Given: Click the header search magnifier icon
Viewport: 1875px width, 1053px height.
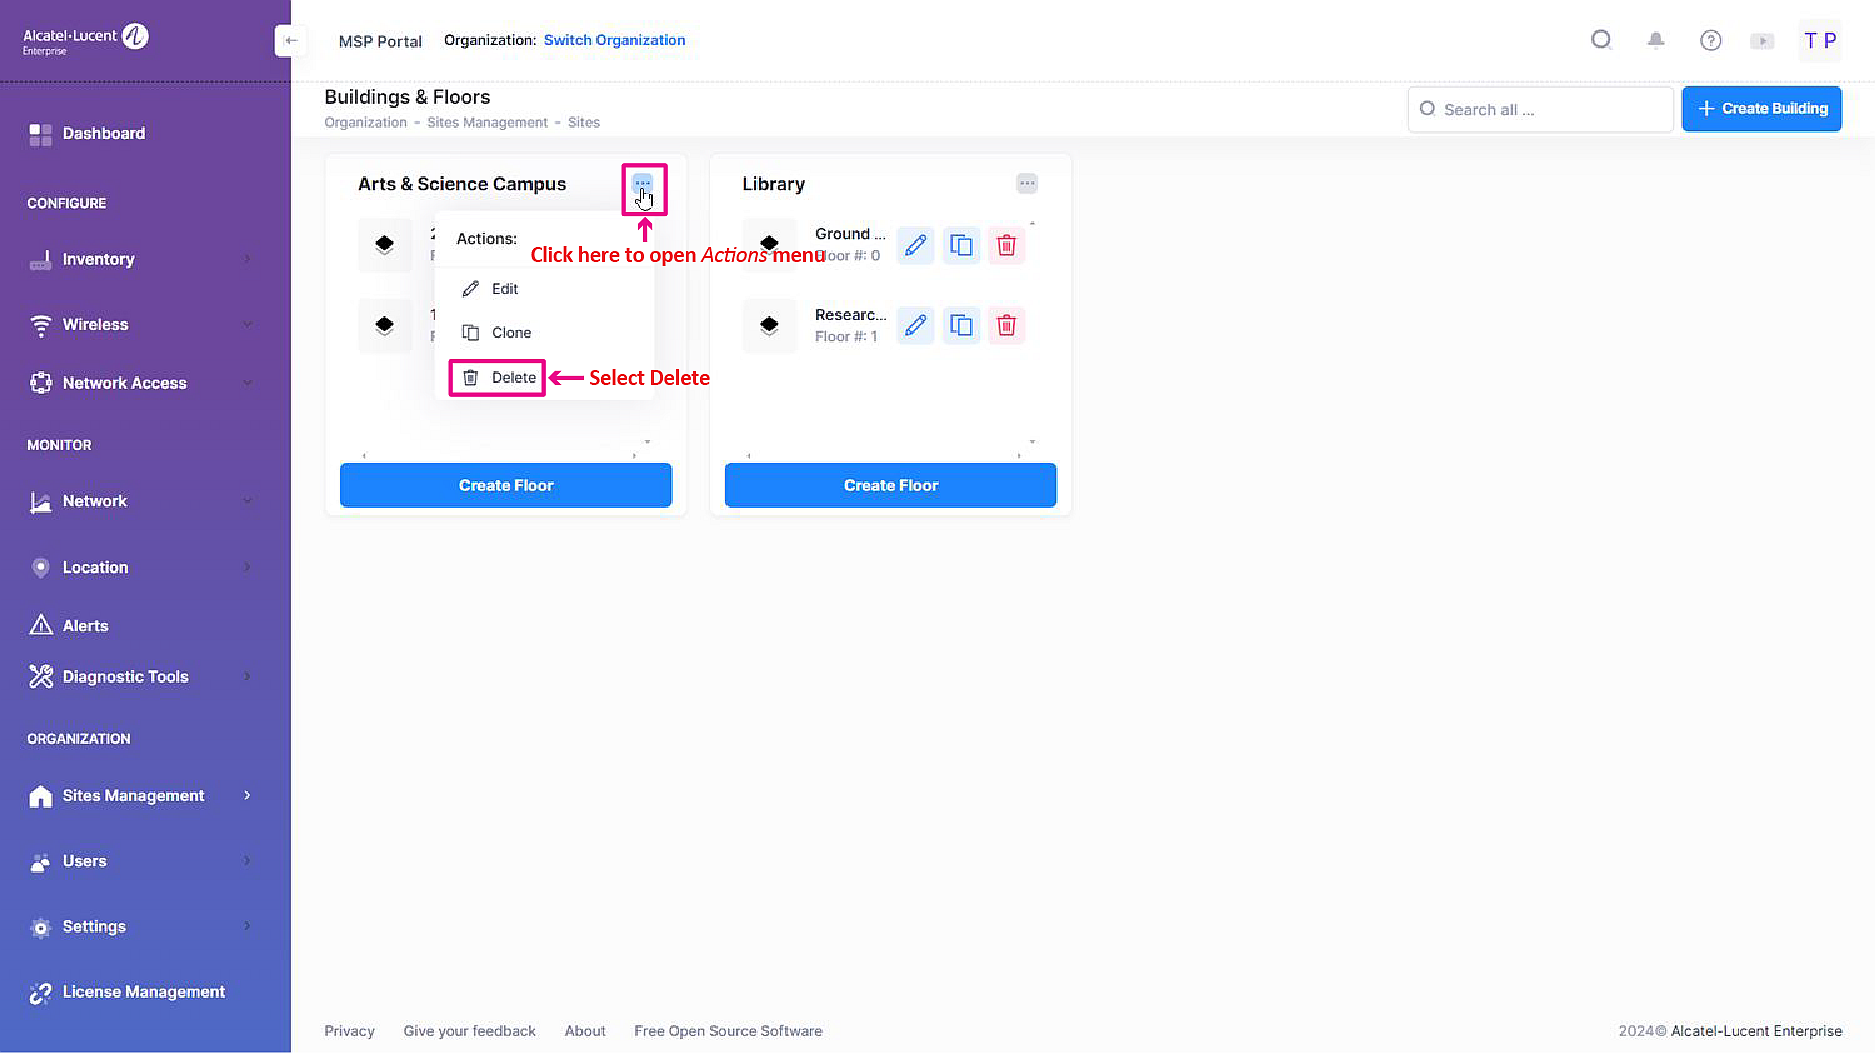Looking at the screenshot, I should pos(1601,40).
